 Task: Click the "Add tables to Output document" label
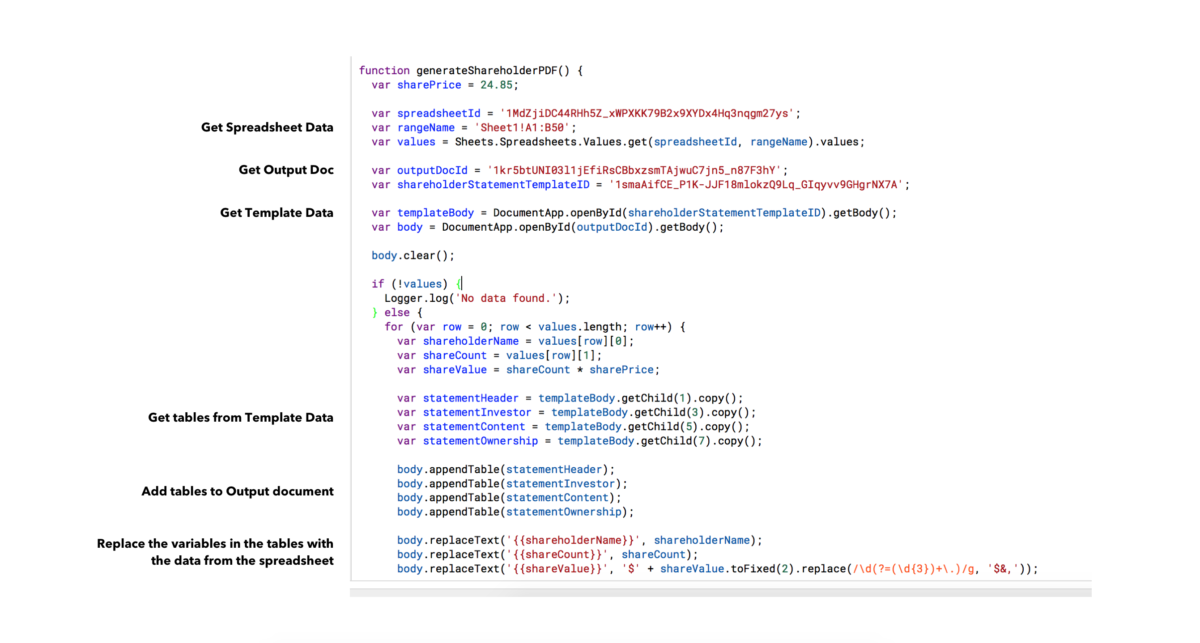point(237,491)
